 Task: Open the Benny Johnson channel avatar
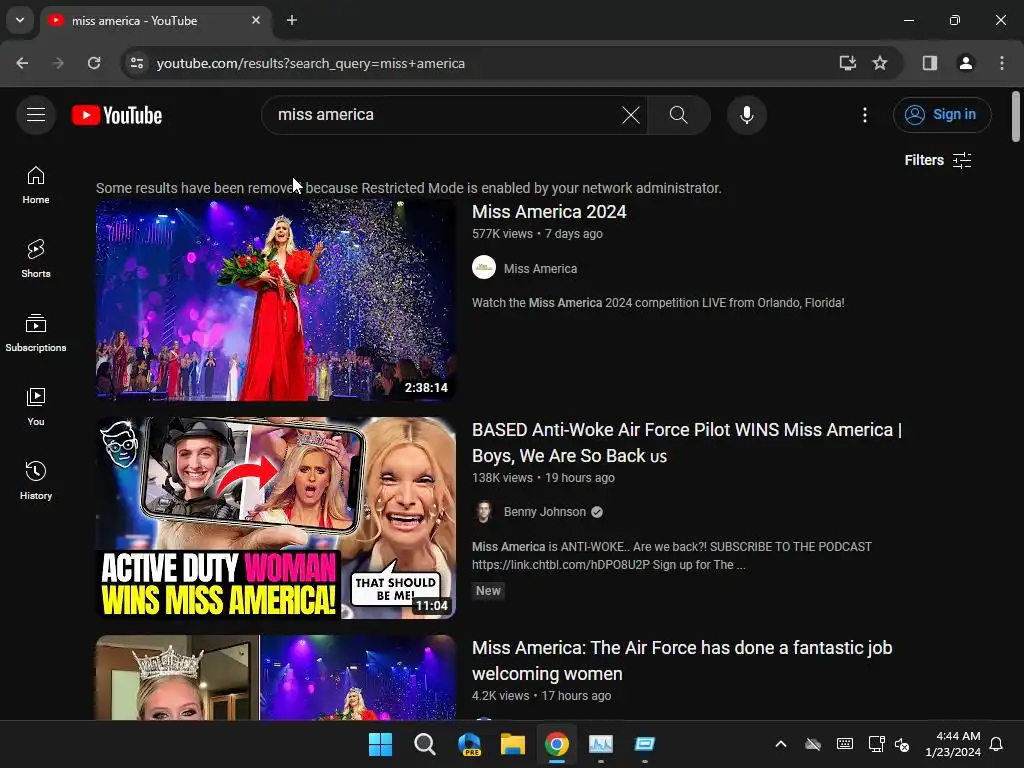click(484, 512)
